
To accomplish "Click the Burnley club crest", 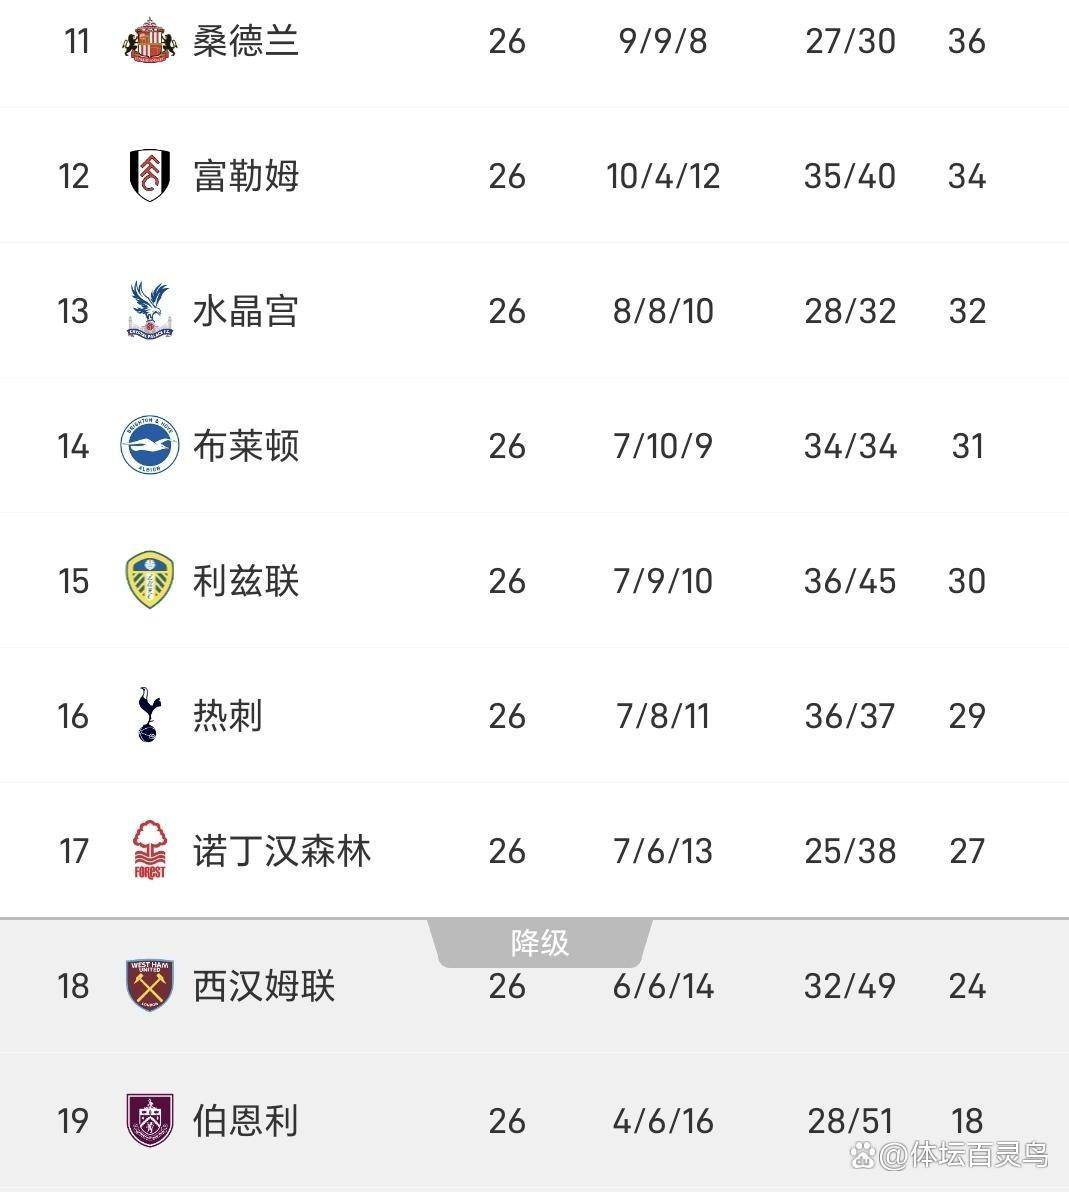I will pos(150,1121).
